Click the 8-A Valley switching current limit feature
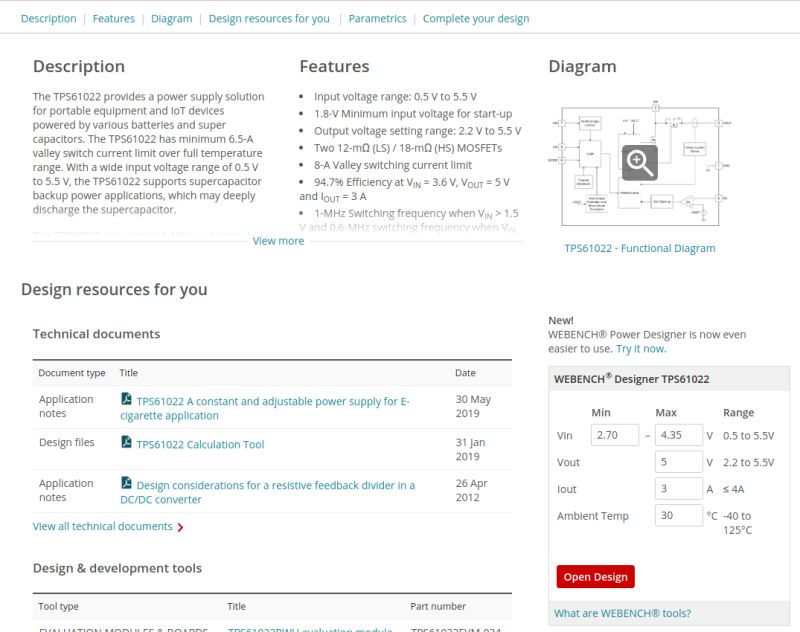 tap(393, 165)
